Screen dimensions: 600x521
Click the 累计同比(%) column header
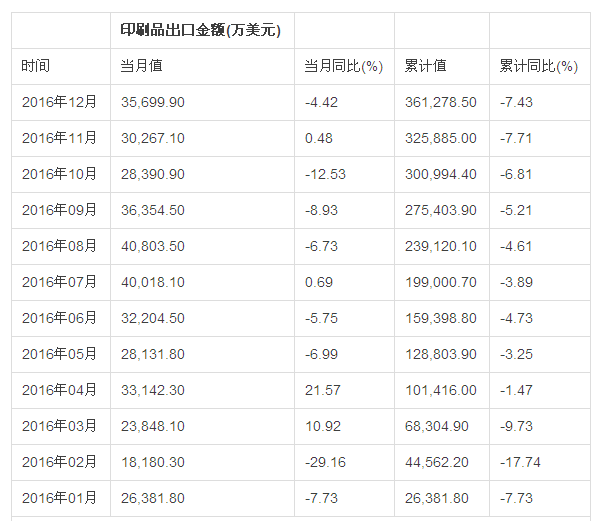[538, 66]
